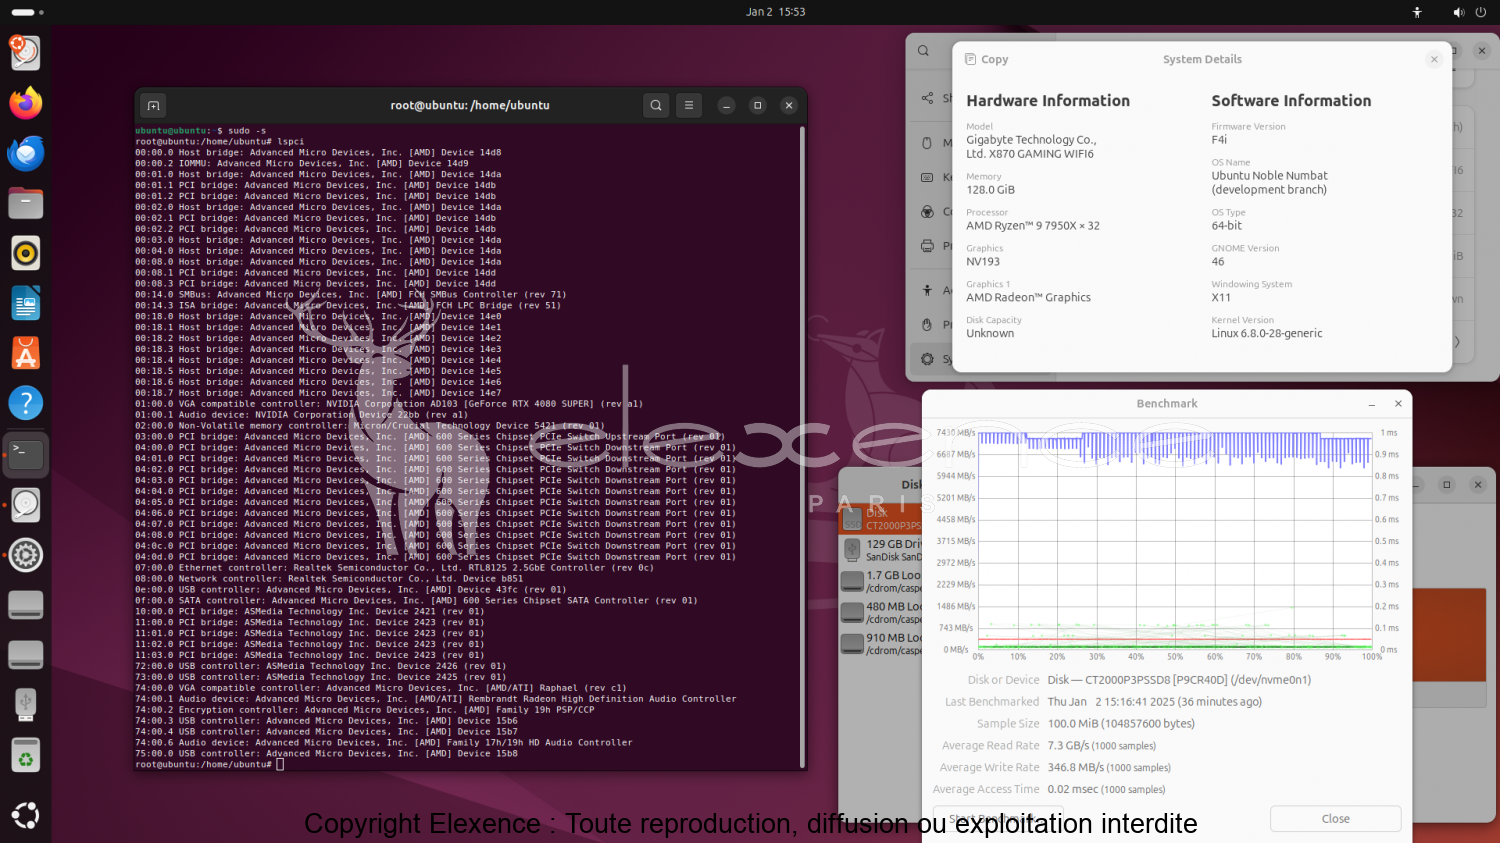Open the Trash in the dock

[x=25, y=755]
